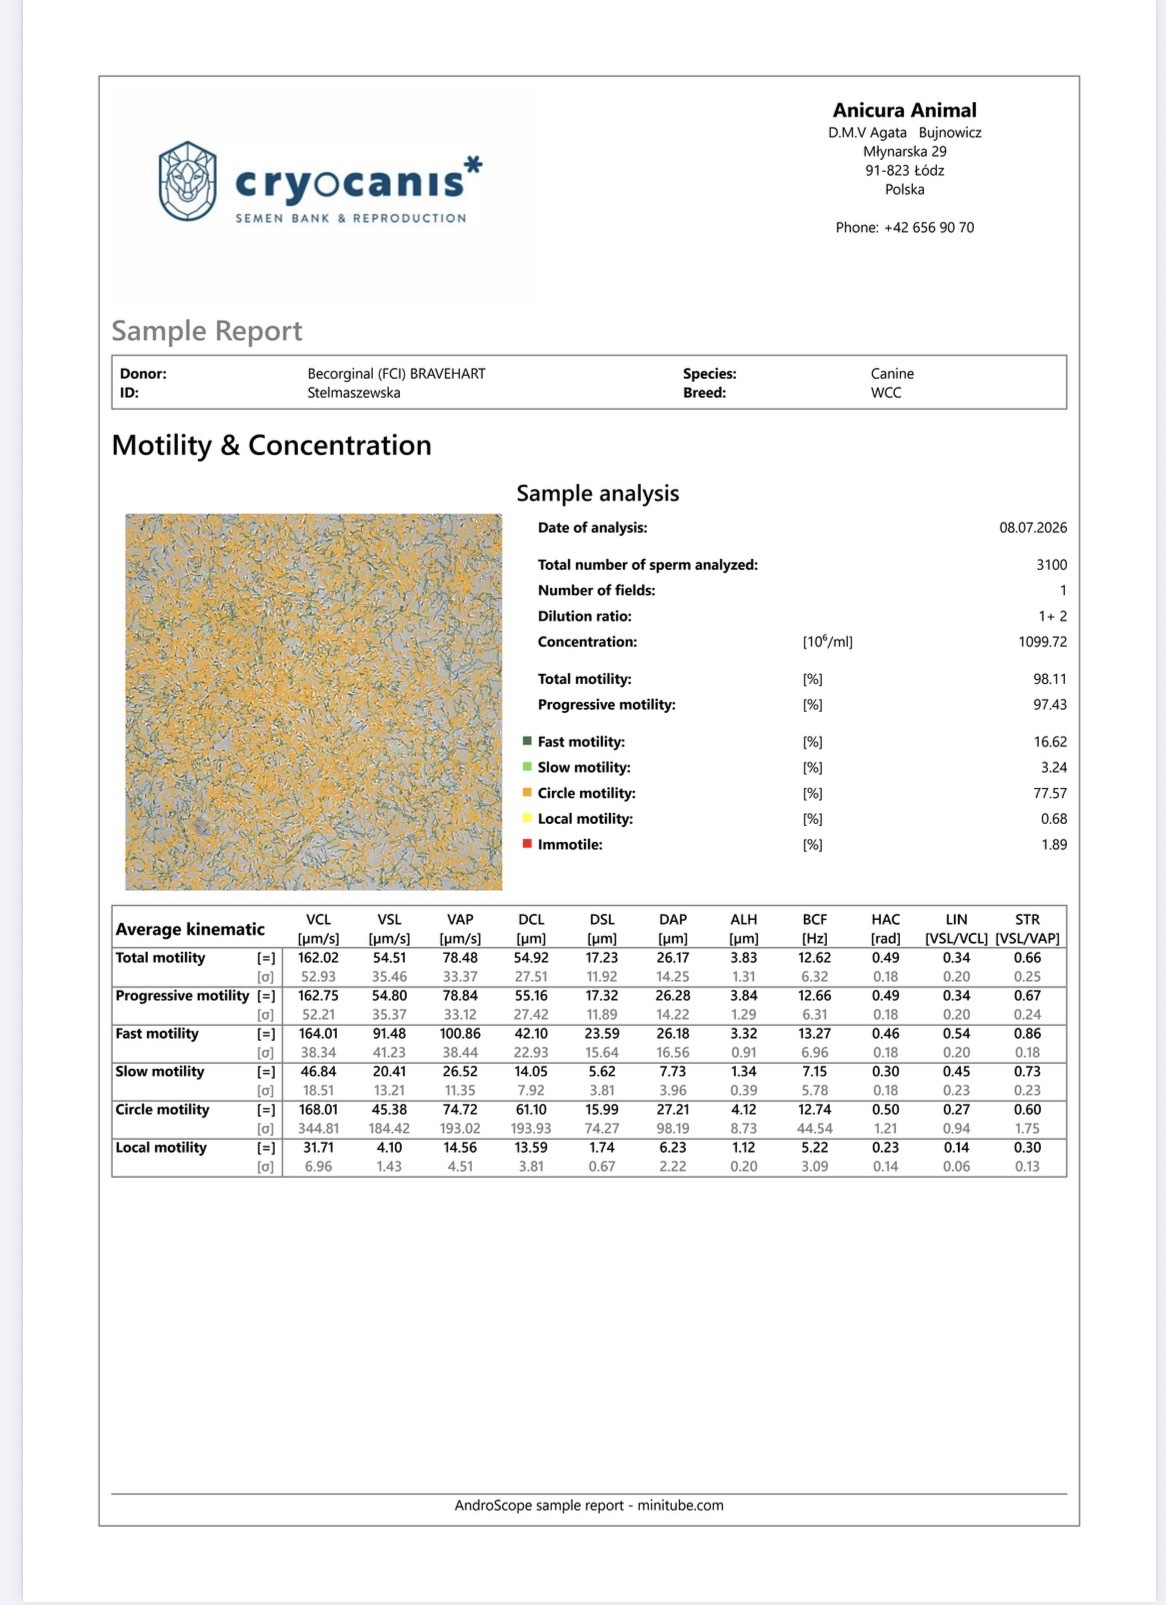The width and height of the screenshot is (1166, 1605).
Task: Click the yellow Local motility swatch
Action: click(x=527, y=818)
